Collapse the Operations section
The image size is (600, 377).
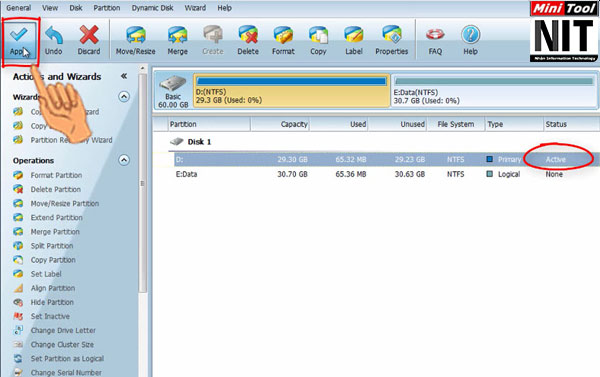click(x=124, y=160)
